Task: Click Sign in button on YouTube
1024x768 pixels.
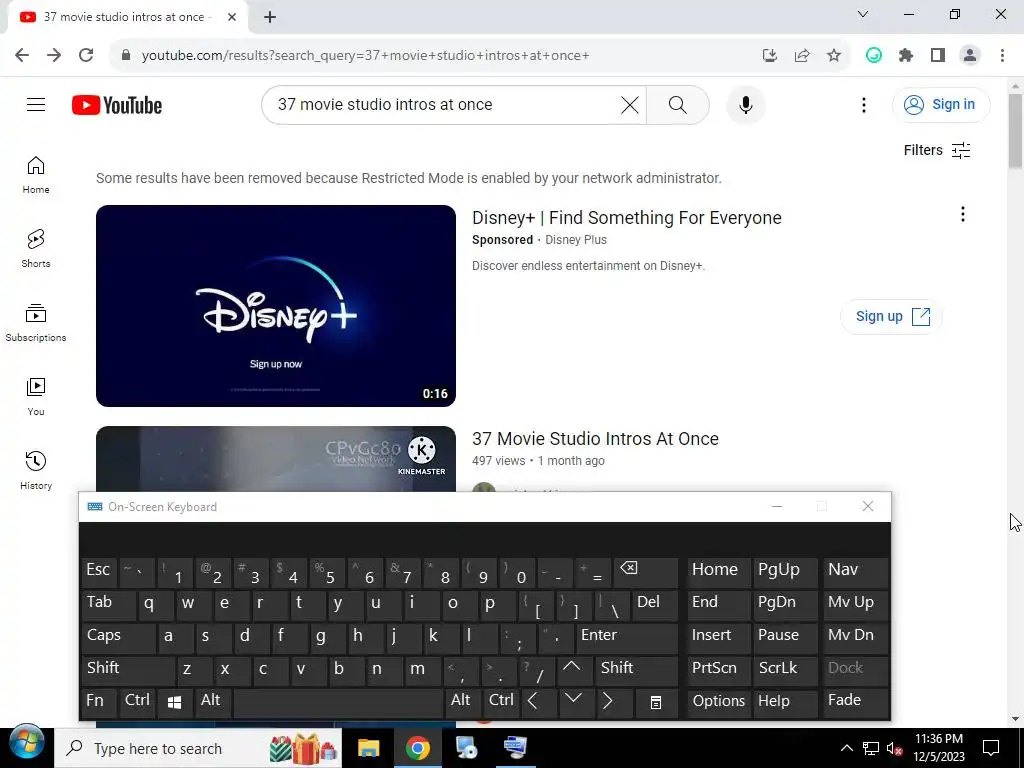Action: [x=940, y=104]
